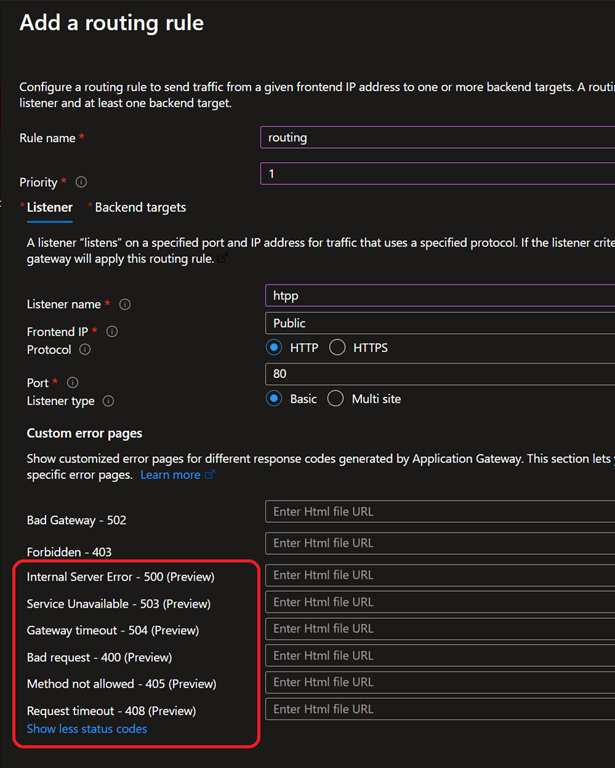Click the Bad Gateway 502 URL field

(440, 512)
